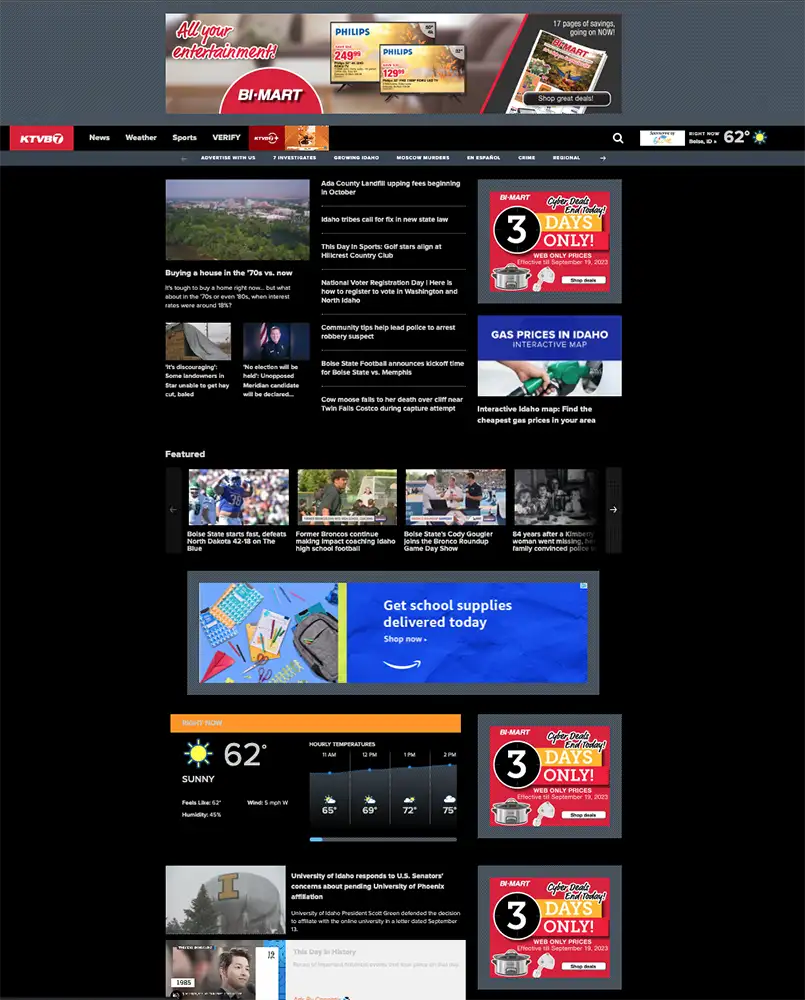Click the KTVB7 logo
Screen dimensions: 805x1000
click(x=41, y=138)
